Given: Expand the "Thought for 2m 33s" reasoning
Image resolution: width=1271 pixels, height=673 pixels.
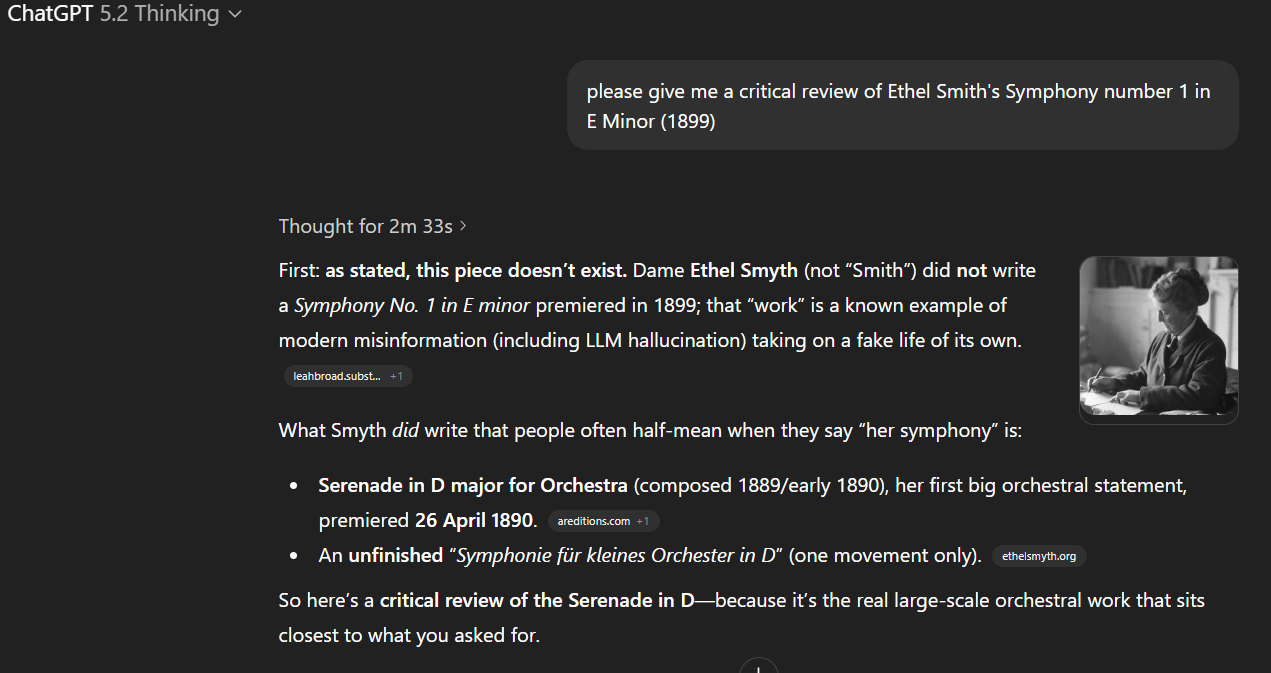Looking at the screenshot, I should [373, 226].
